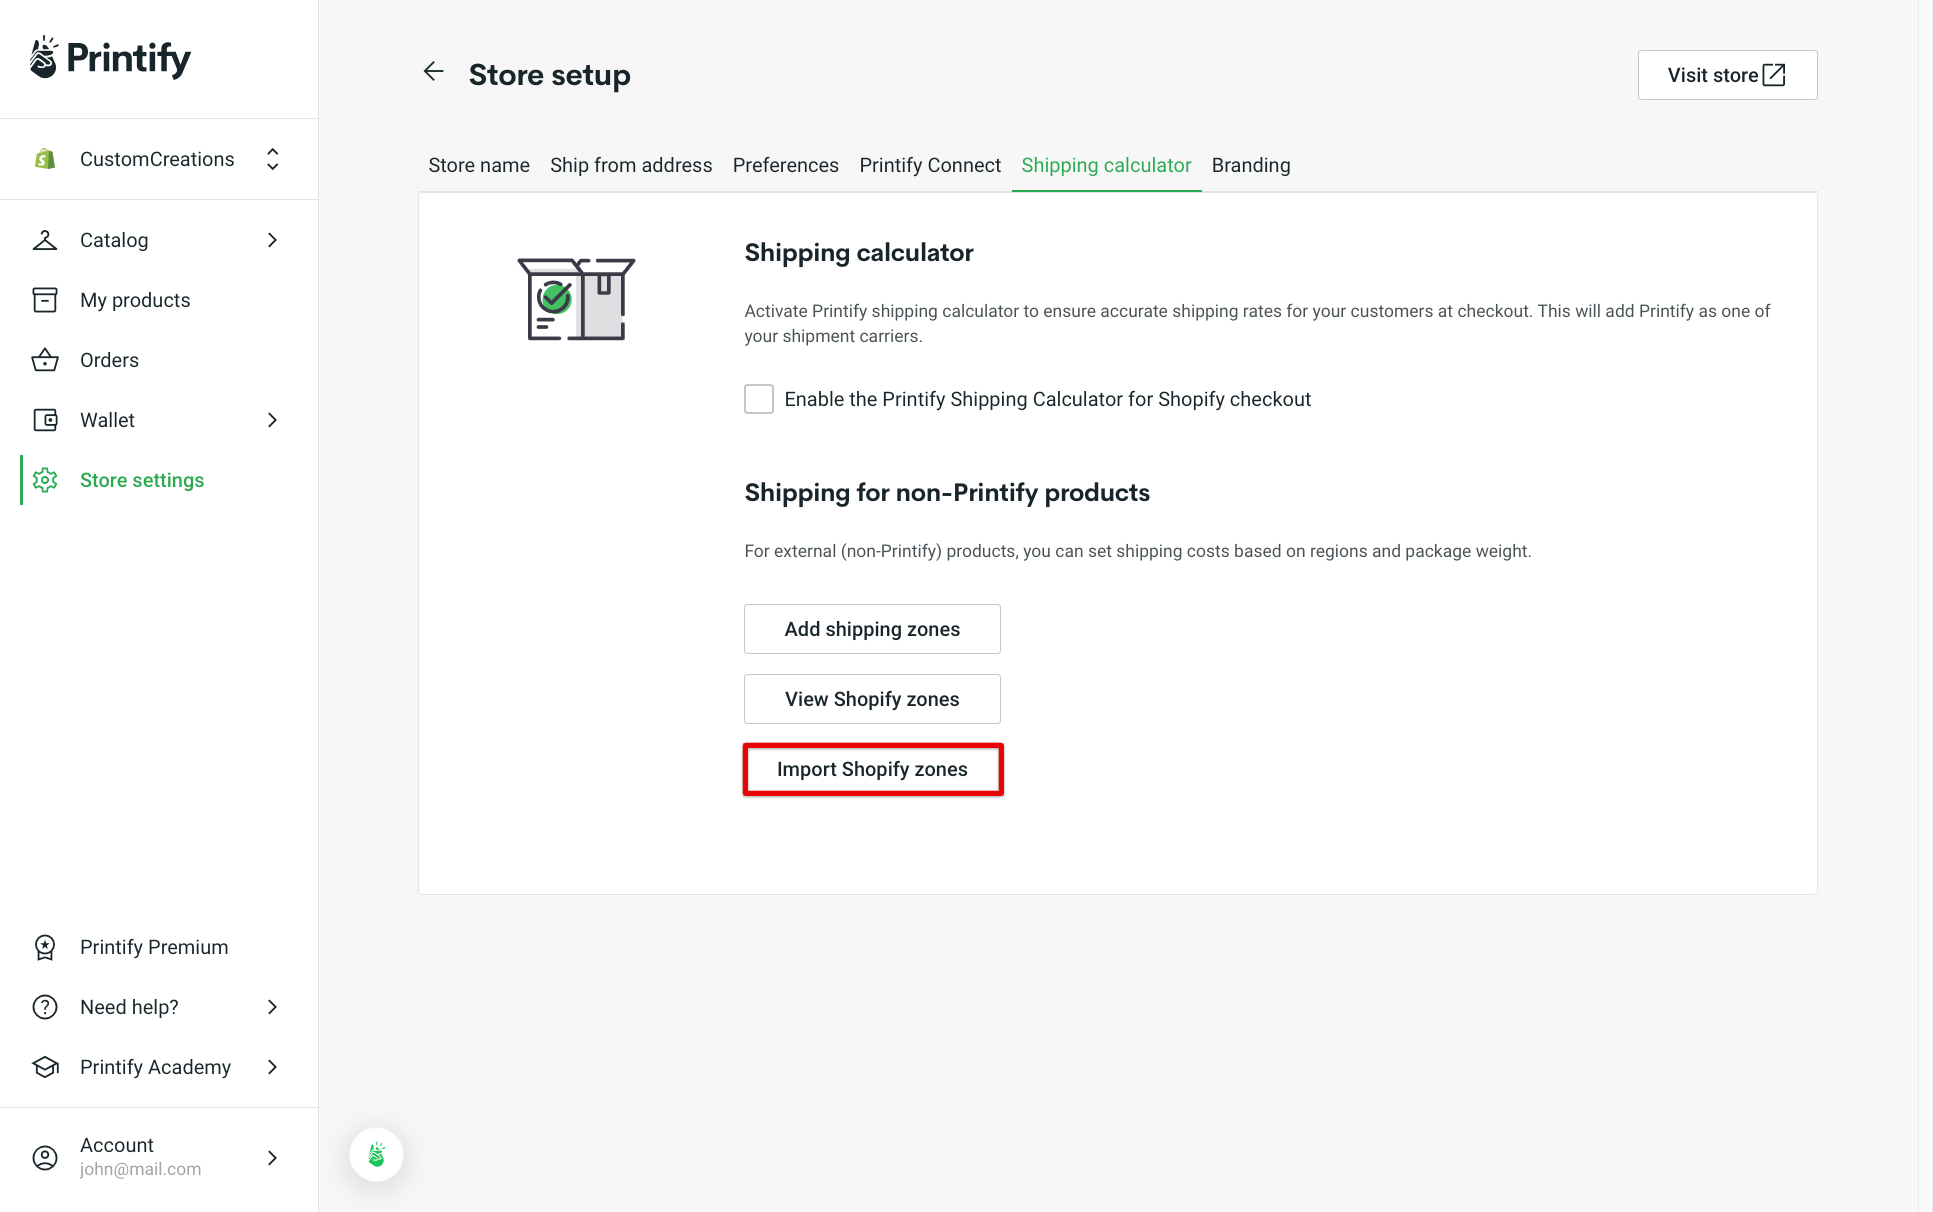This screenshot has width=1933, height=1212.
Task: Click the Printify Premium badge icon
Action: coord(45,947)
